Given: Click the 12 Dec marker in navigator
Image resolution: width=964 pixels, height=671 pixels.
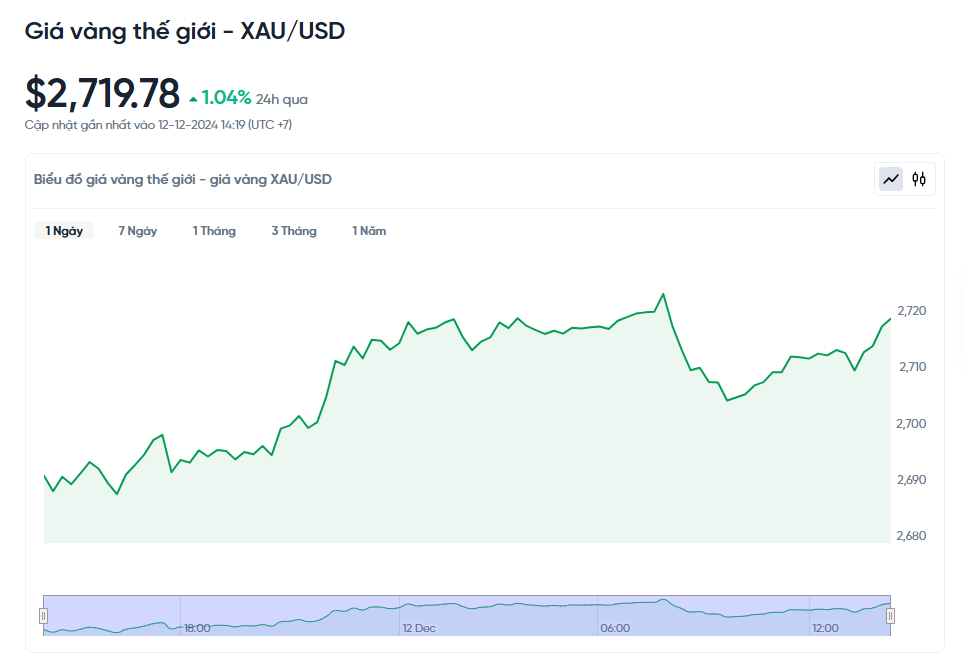Looking at the screenshot, I should click(419, 628).
